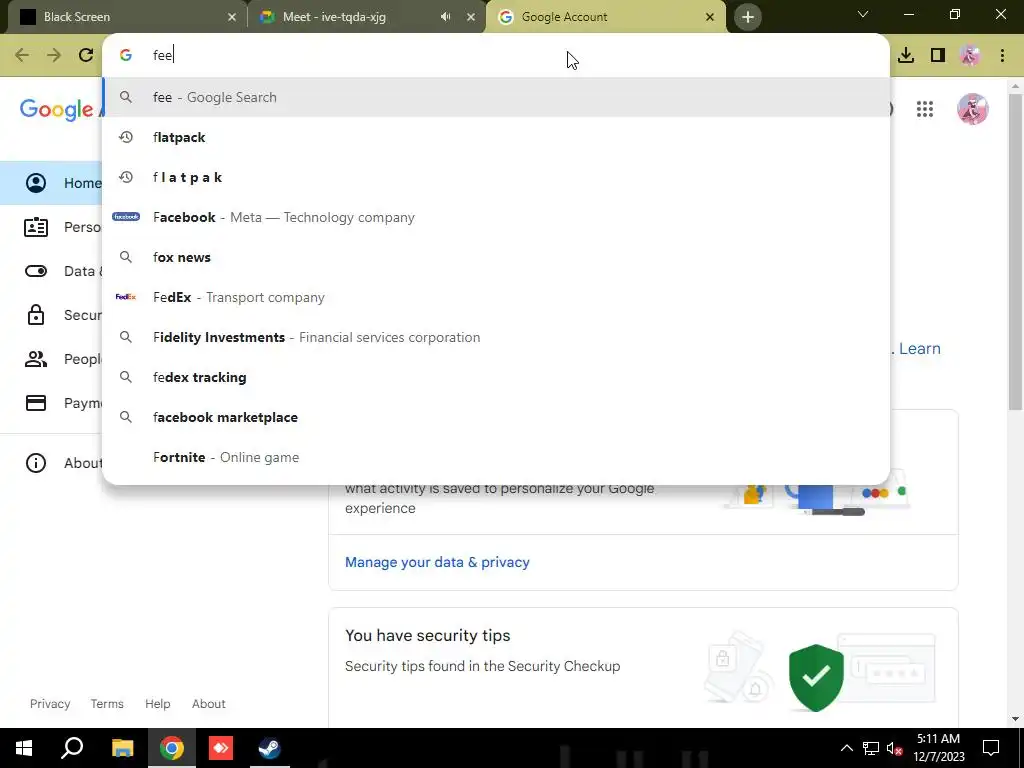Click the Chrome taskbar icon
This screenshot has height=768, width=1024.
(x=172, y=748)
